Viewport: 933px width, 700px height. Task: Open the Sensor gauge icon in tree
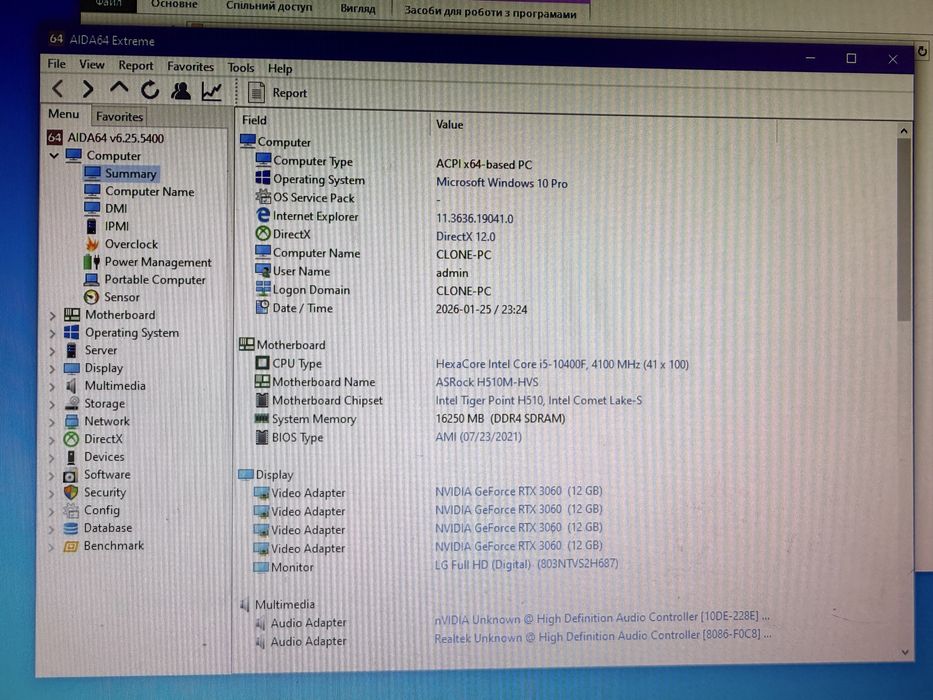click(91, 296)
